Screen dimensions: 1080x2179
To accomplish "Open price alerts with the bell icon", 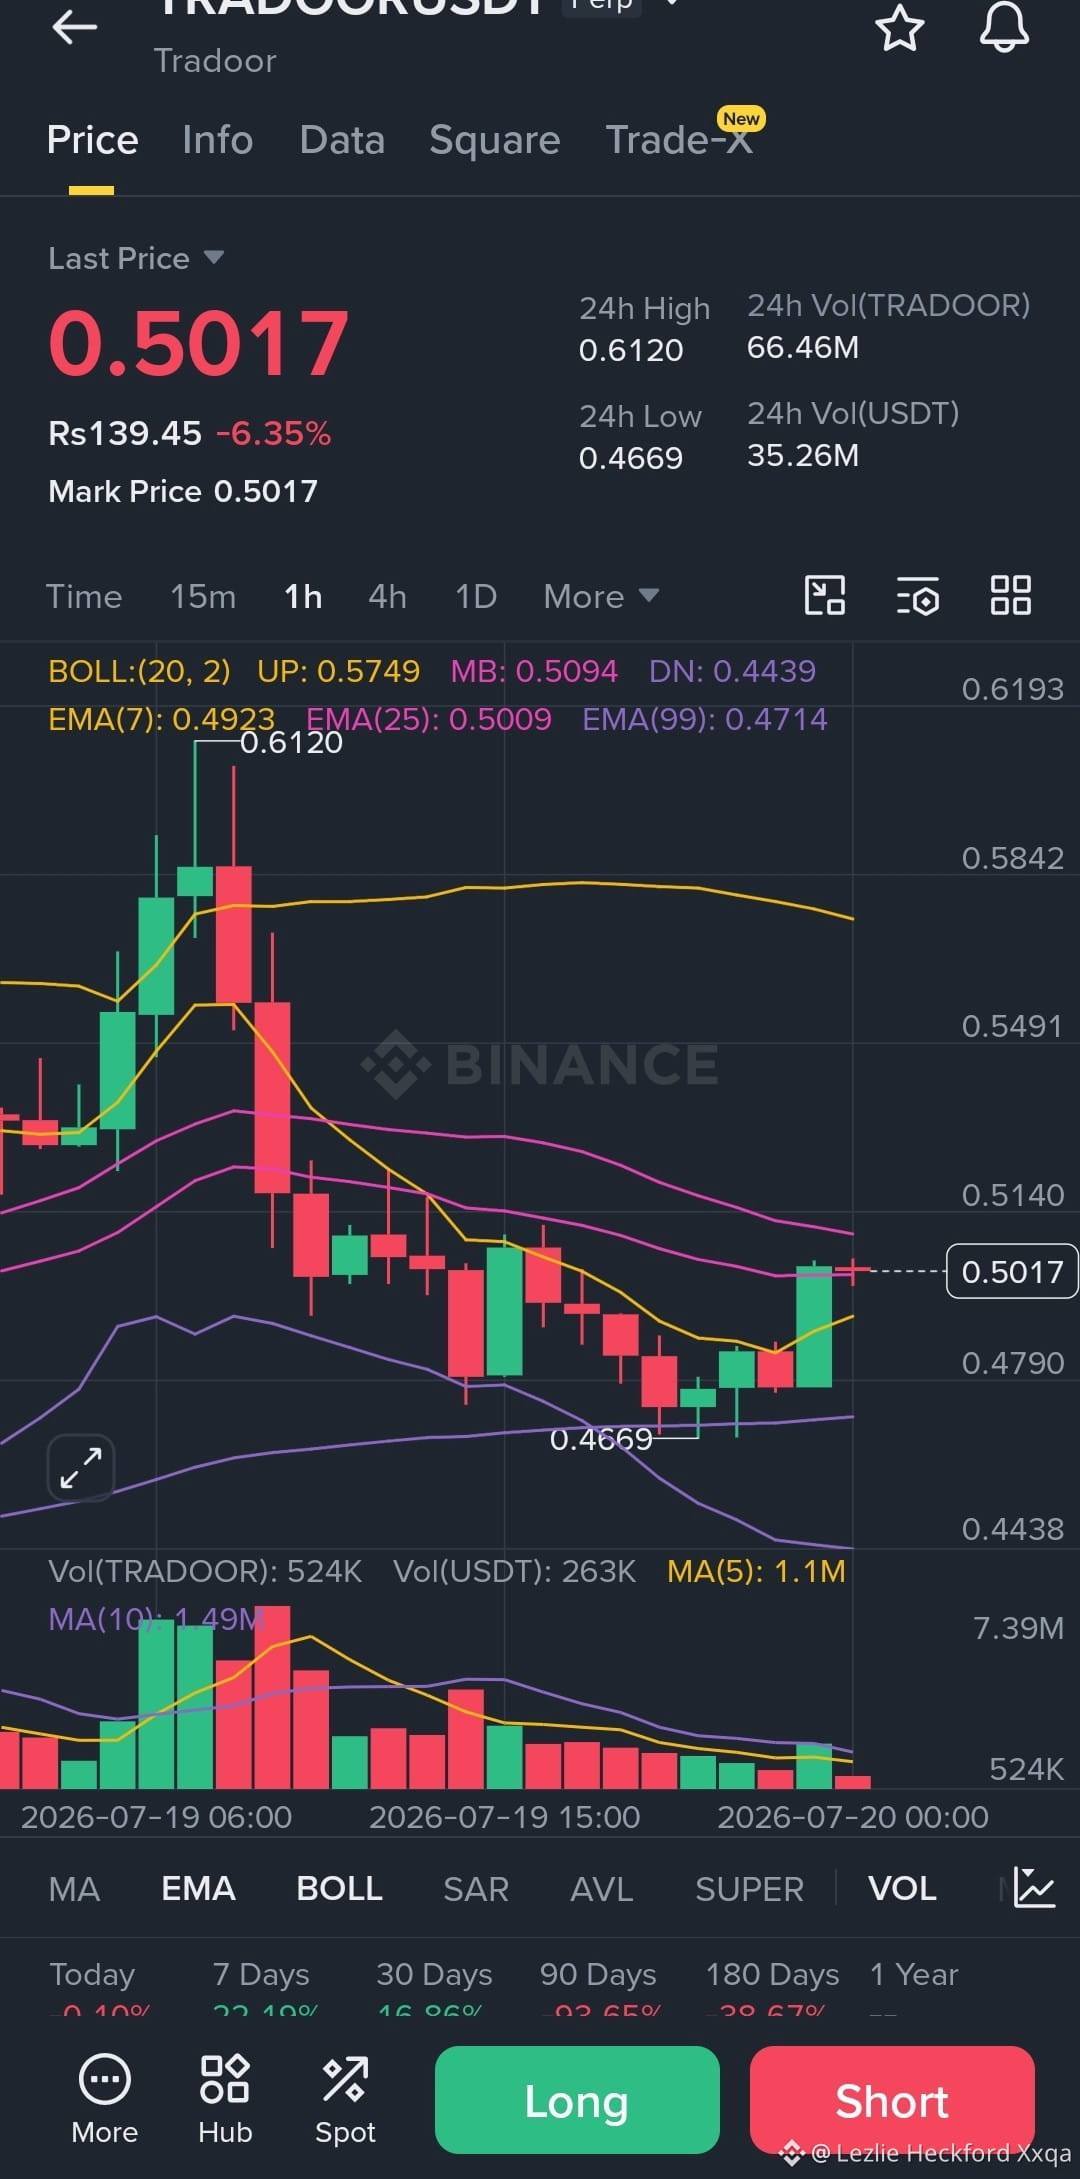I will pyautogui.click(x=1004, y=27).
